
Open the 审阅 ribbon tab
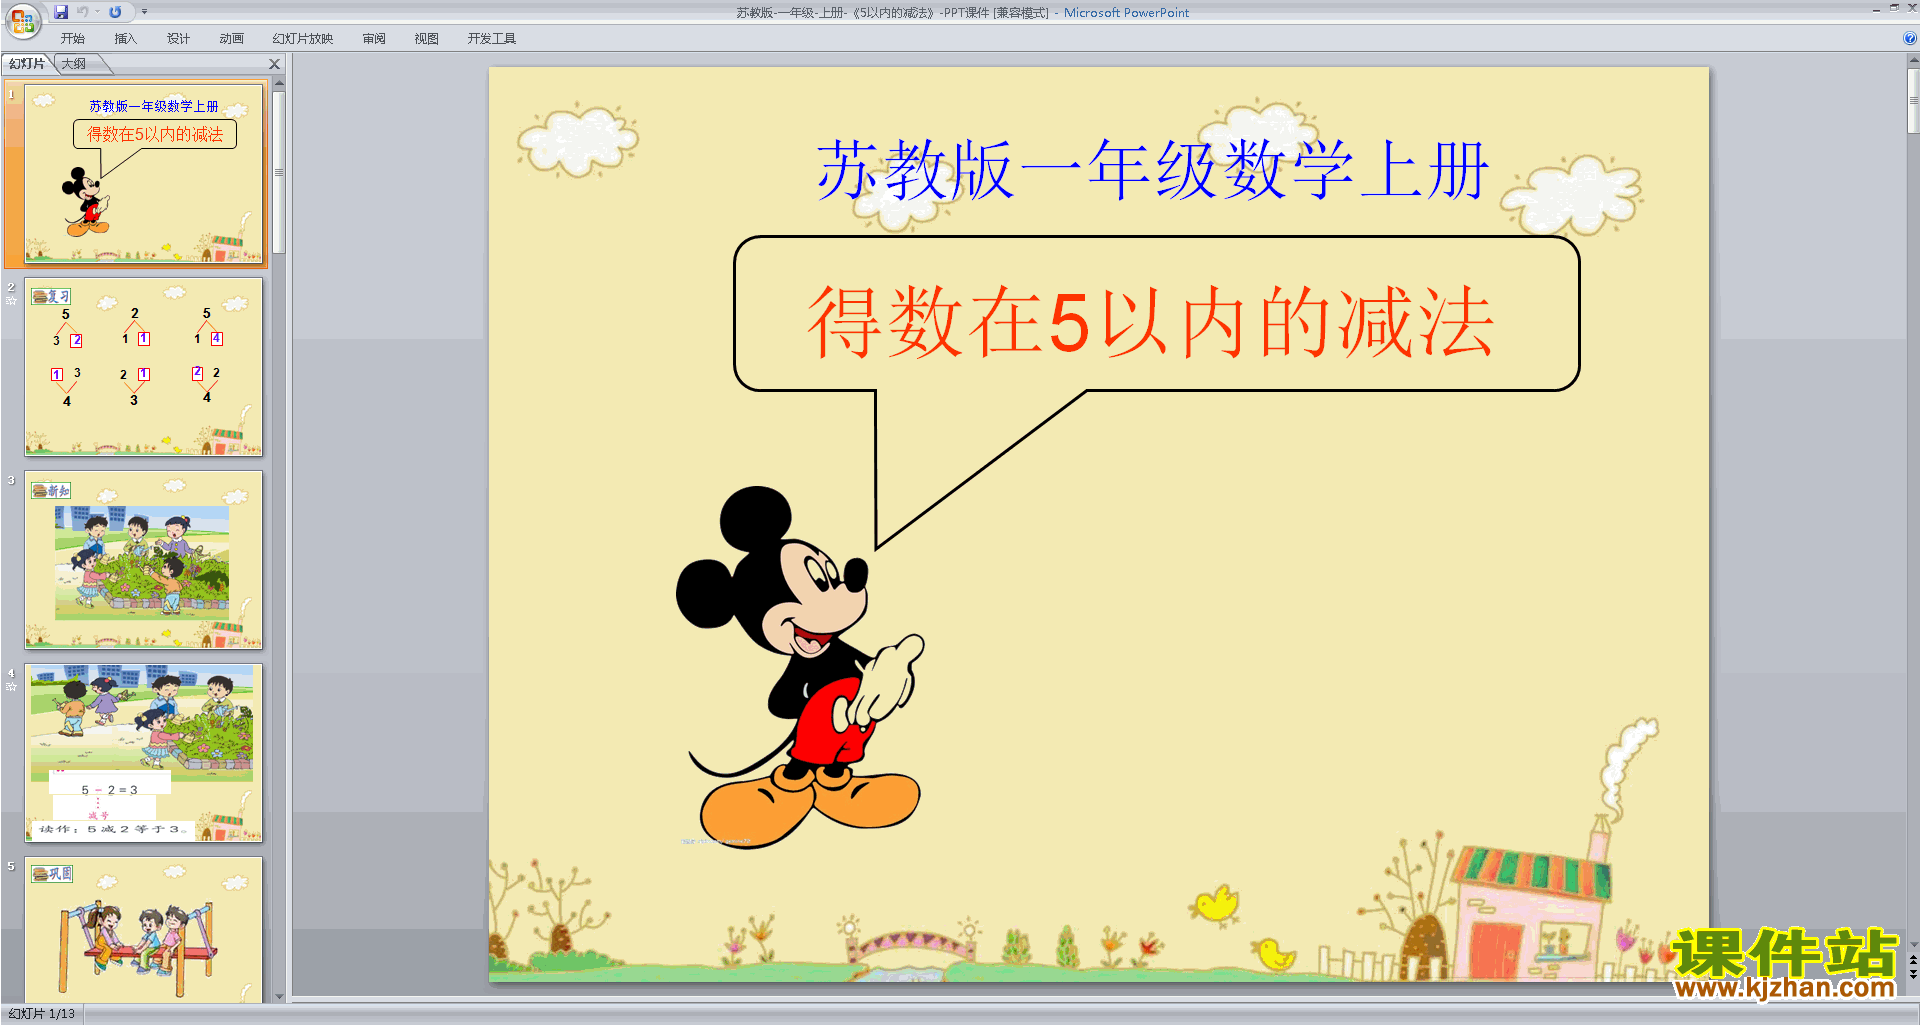click(x=374, y=39)
